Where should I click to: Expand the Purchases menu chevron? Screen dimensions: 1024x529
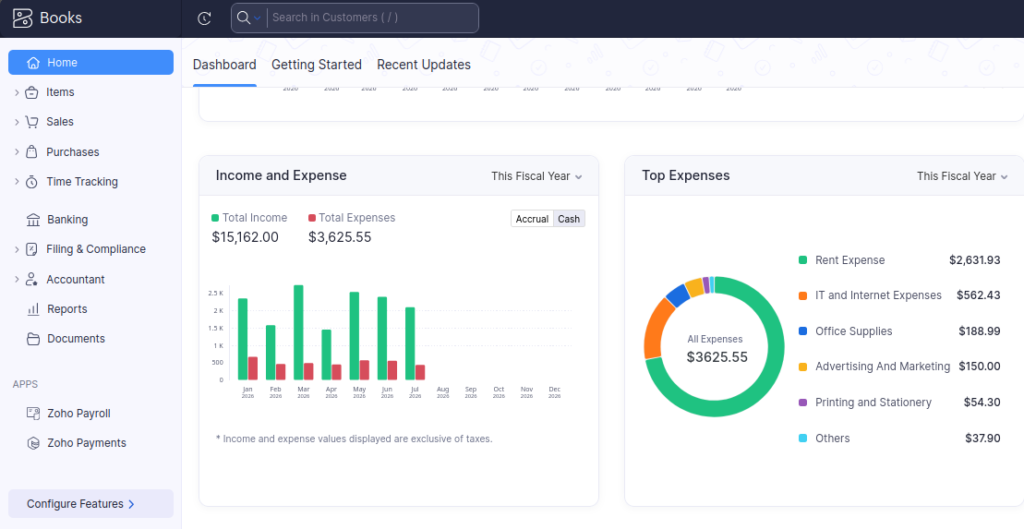(16, 152)
